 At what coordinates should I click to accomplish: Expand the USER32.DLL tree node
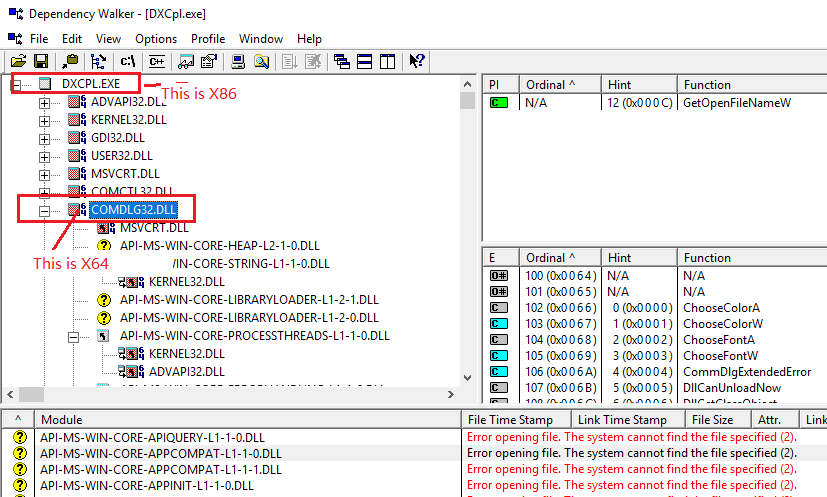[x=44, y=157]
